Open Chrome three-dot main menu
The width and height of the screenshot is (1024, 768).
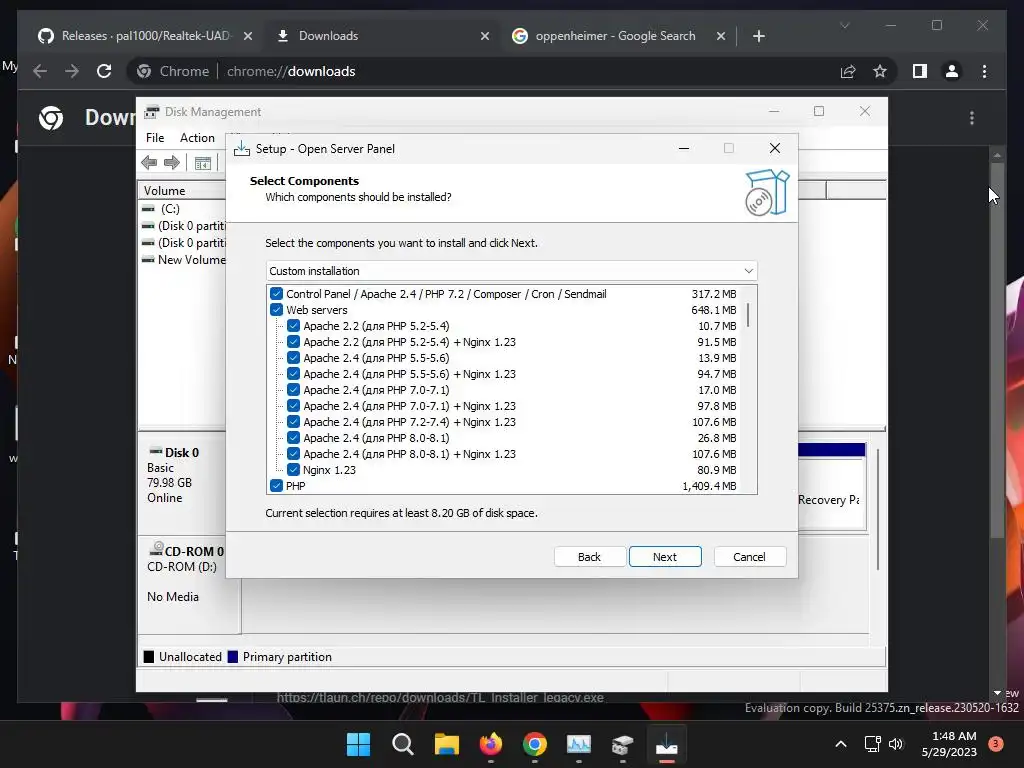tap(984, 71)
